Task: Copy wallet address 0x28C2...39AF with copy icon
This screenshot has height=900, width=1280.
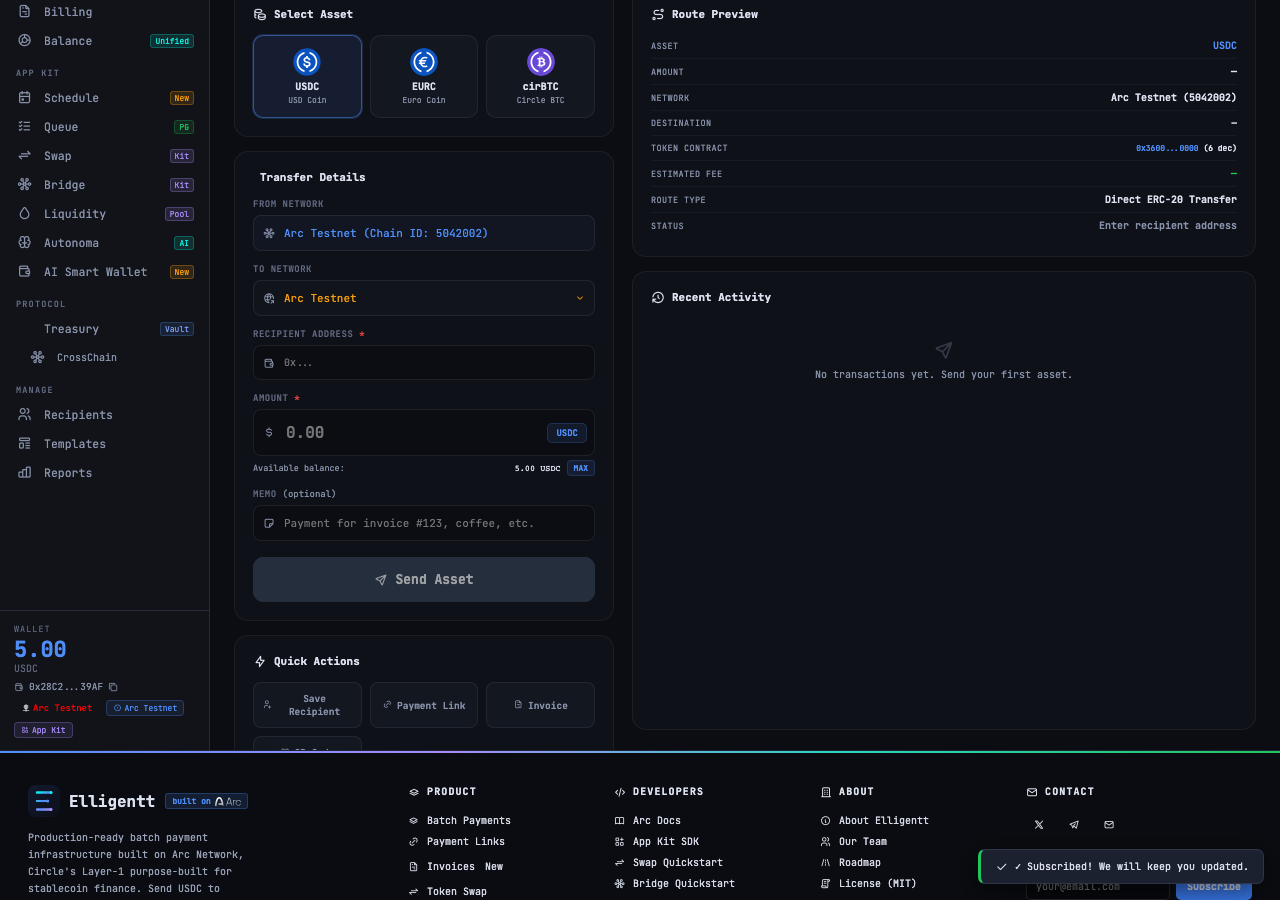Action: [x=113, y=687]
